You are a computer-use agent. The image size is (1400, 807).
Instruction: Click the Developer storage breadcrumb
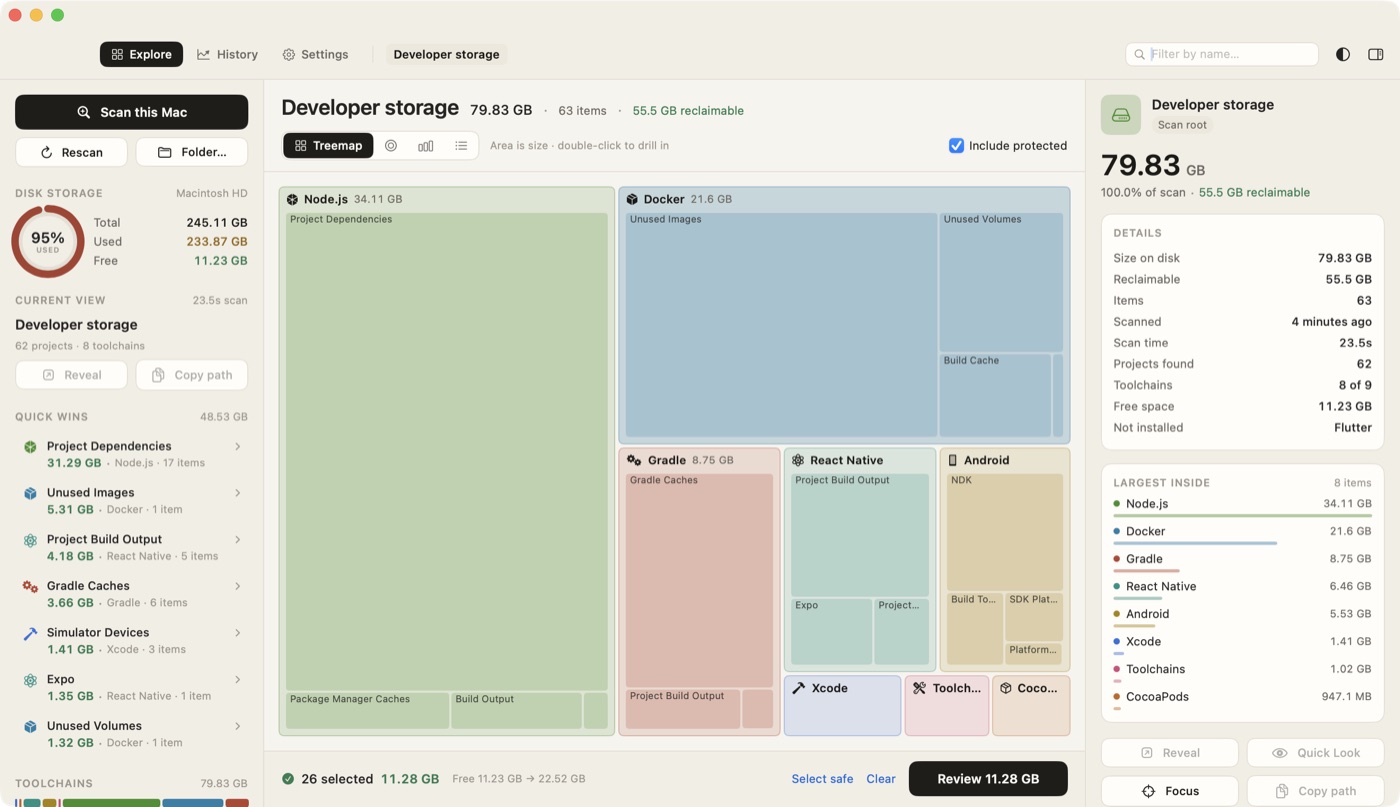coord(446,54)
